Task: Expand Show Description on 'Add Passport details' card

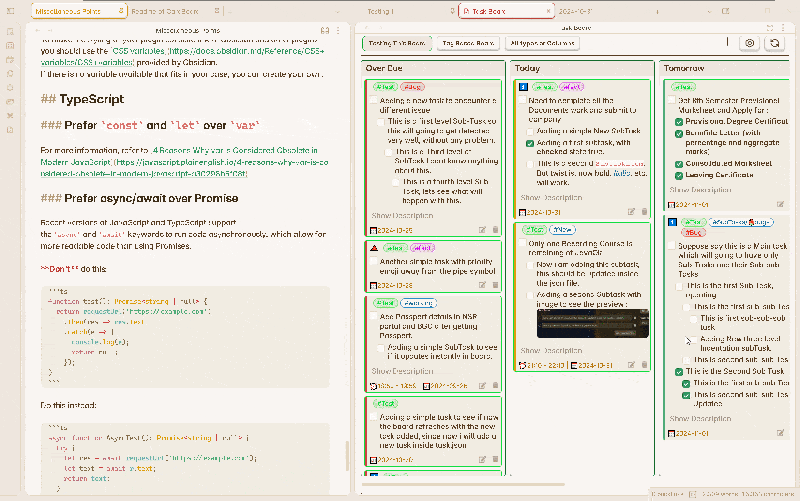Action: coord(402,371)
